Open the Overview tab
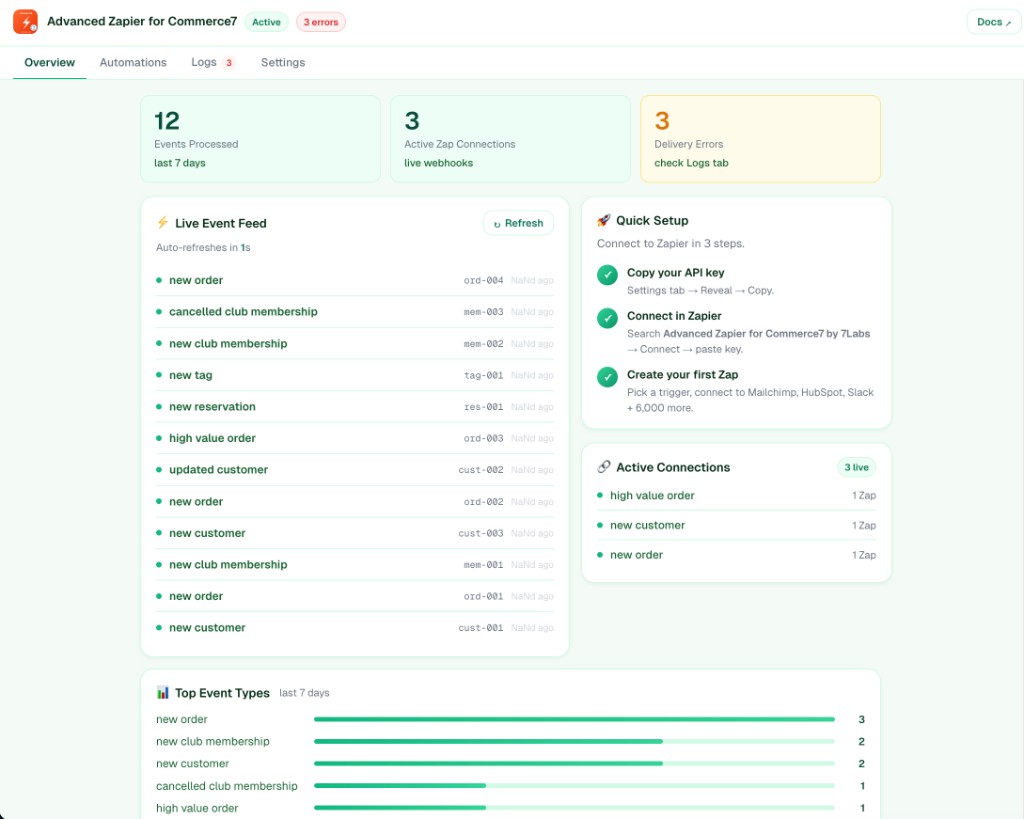Viewport: 1024px width, 819px height. coord(50,62)
